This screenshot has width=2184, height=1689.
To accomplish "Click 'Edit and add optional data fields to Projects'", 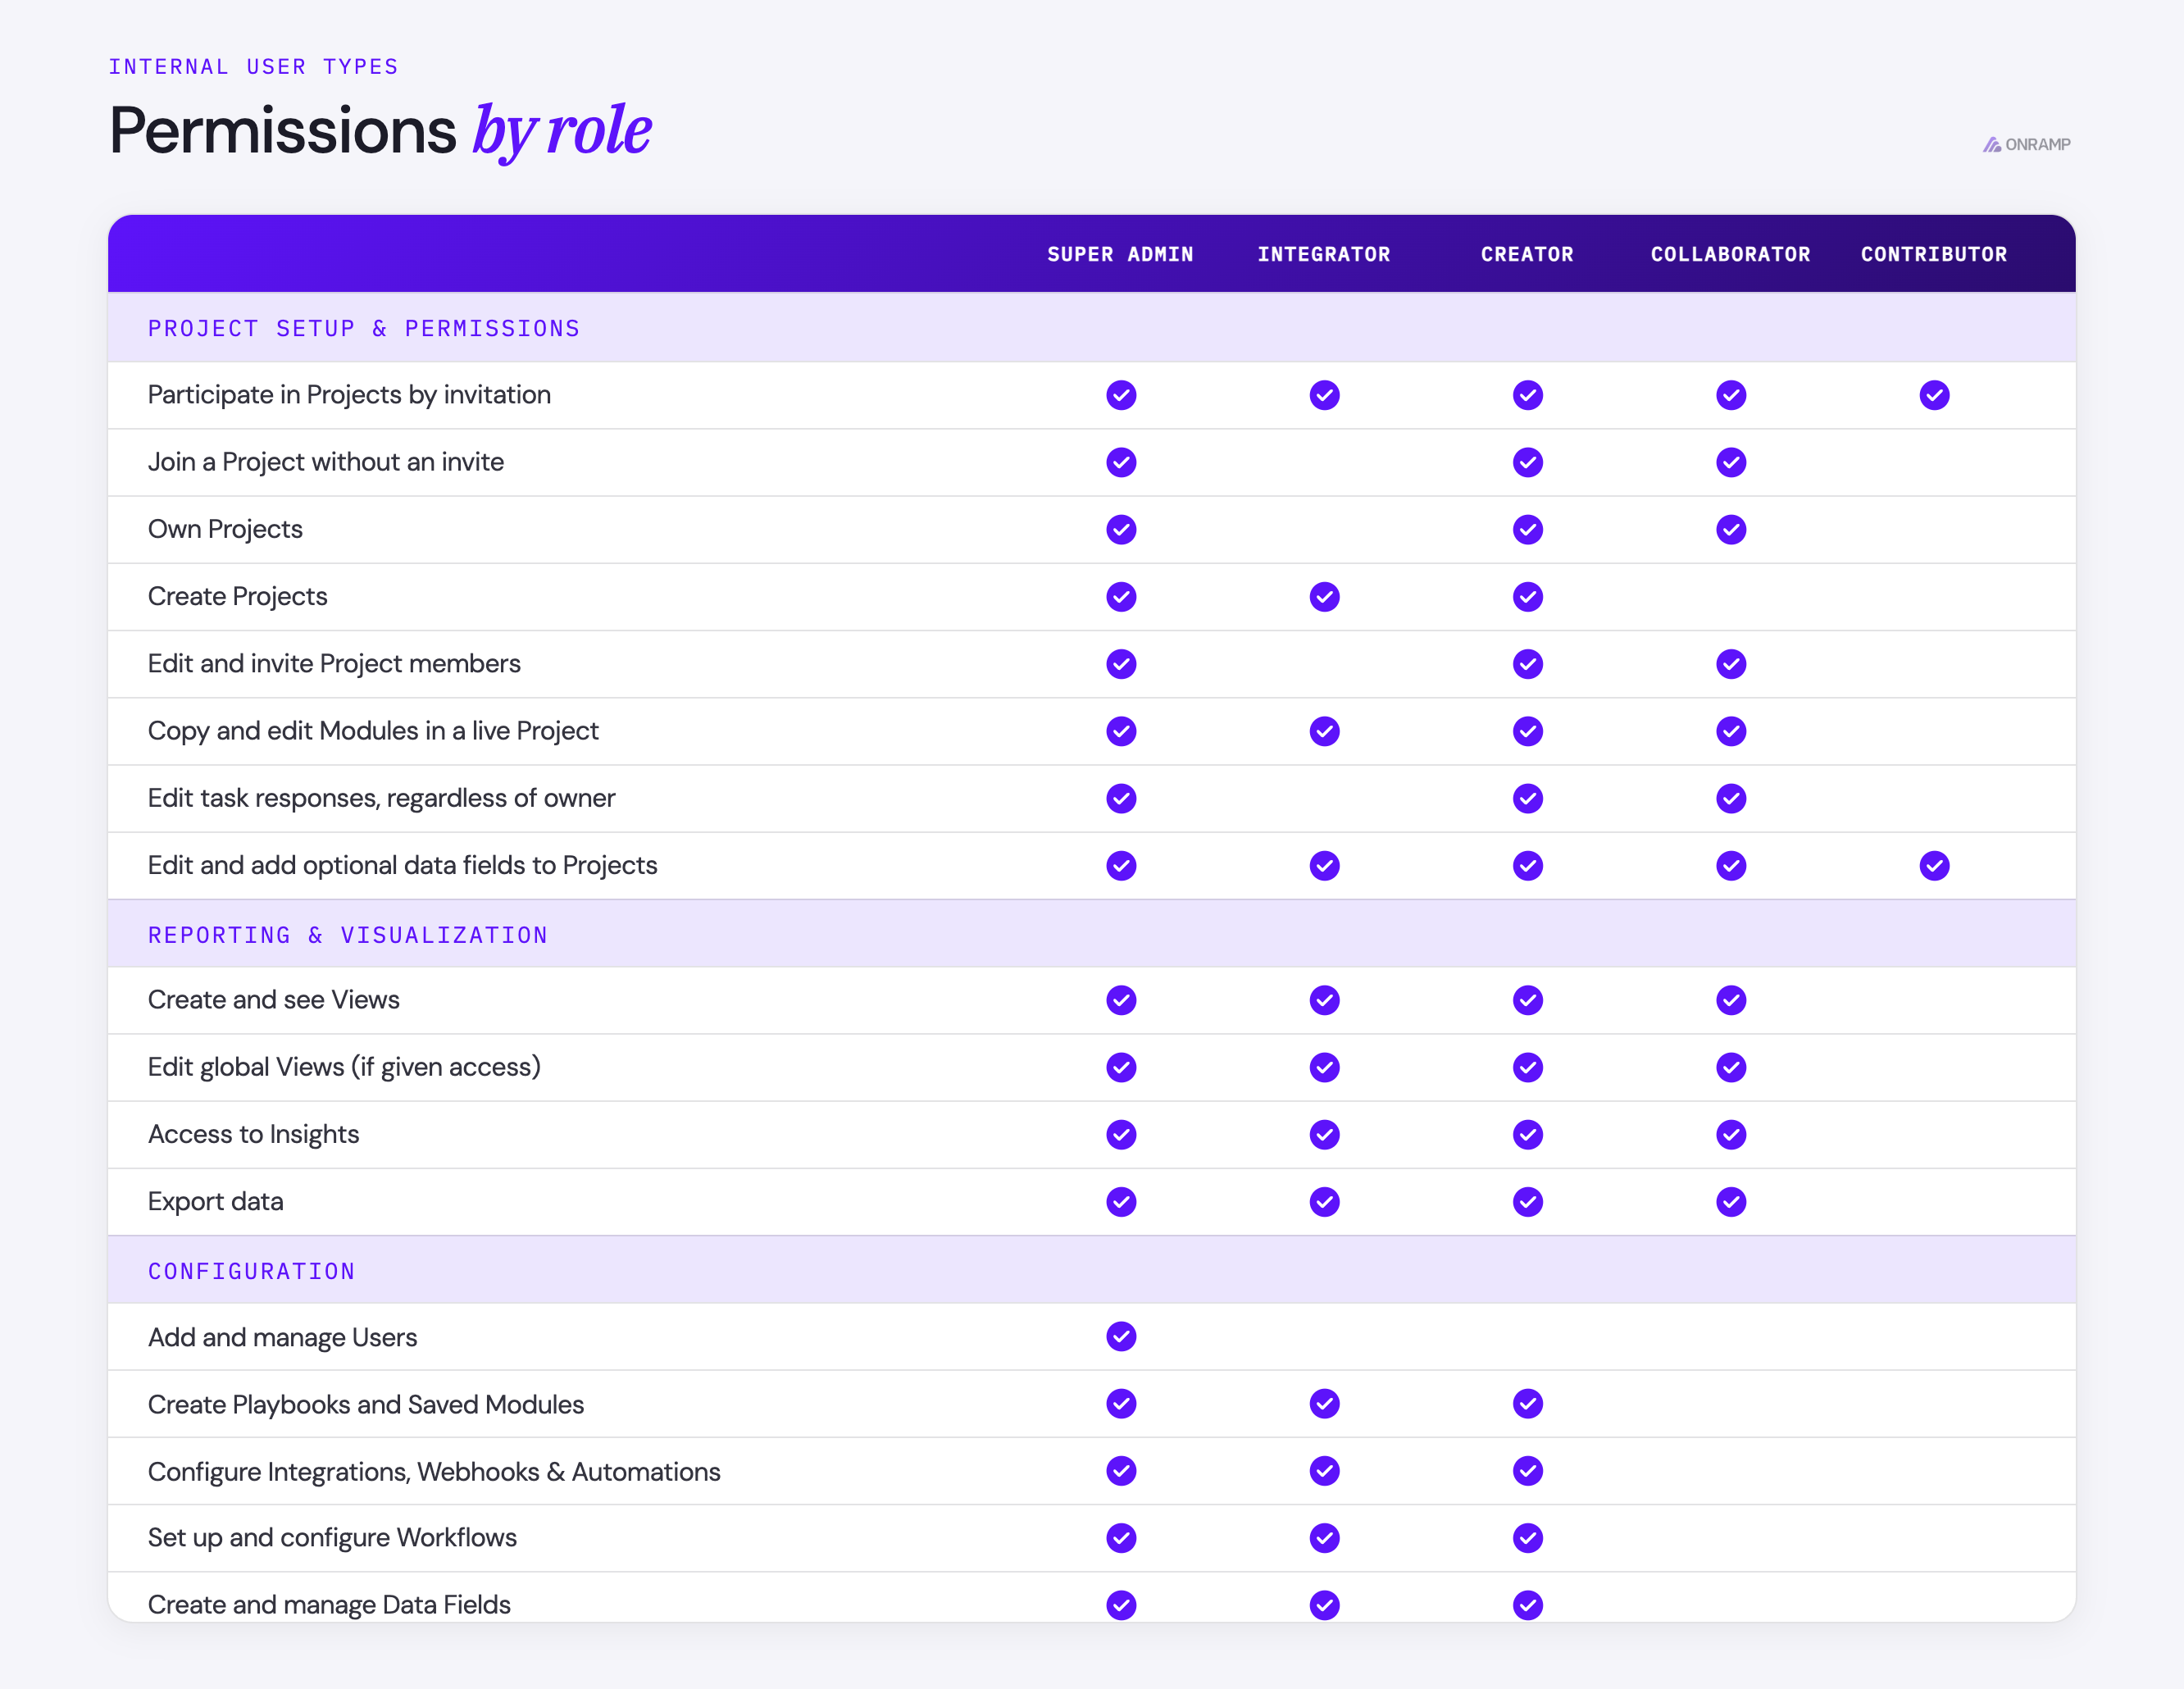I will click(x=402, y=865).
